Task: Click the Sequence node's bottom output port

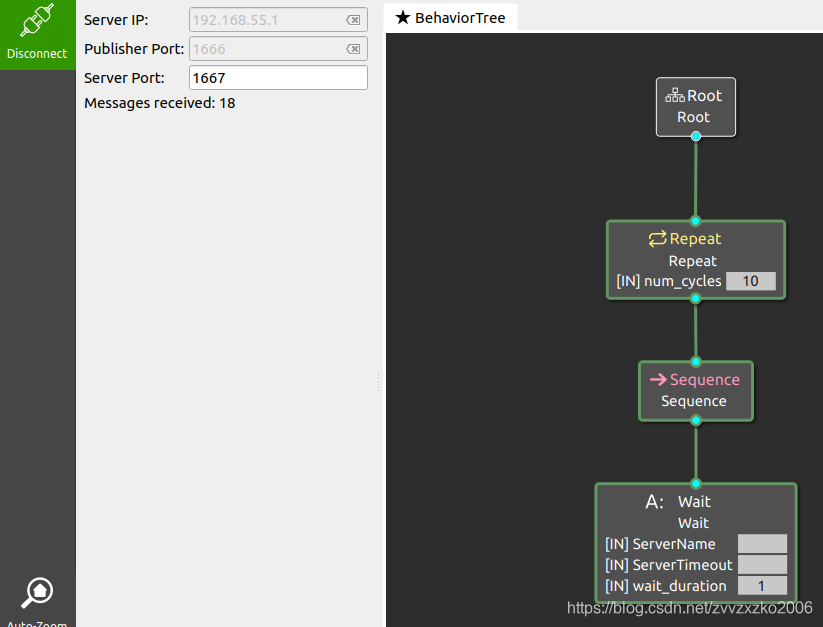Action: coord(695,420)
